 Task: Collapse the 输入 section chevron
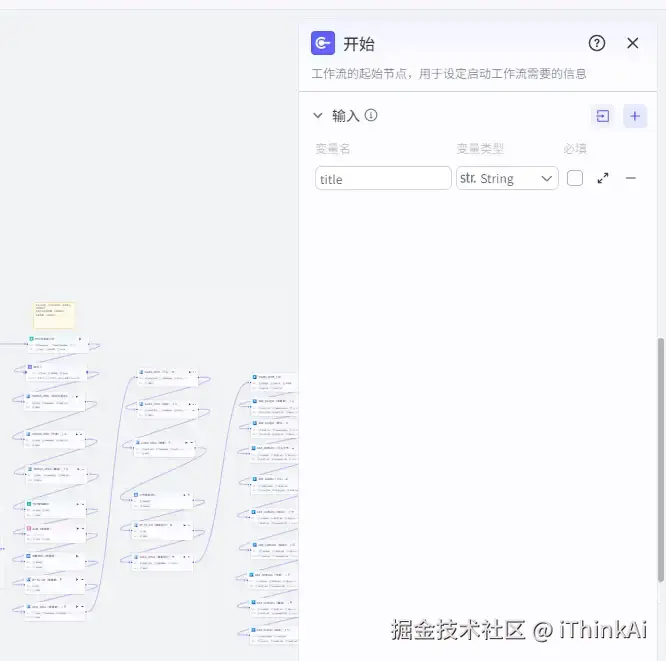click(x=318, y=115)
